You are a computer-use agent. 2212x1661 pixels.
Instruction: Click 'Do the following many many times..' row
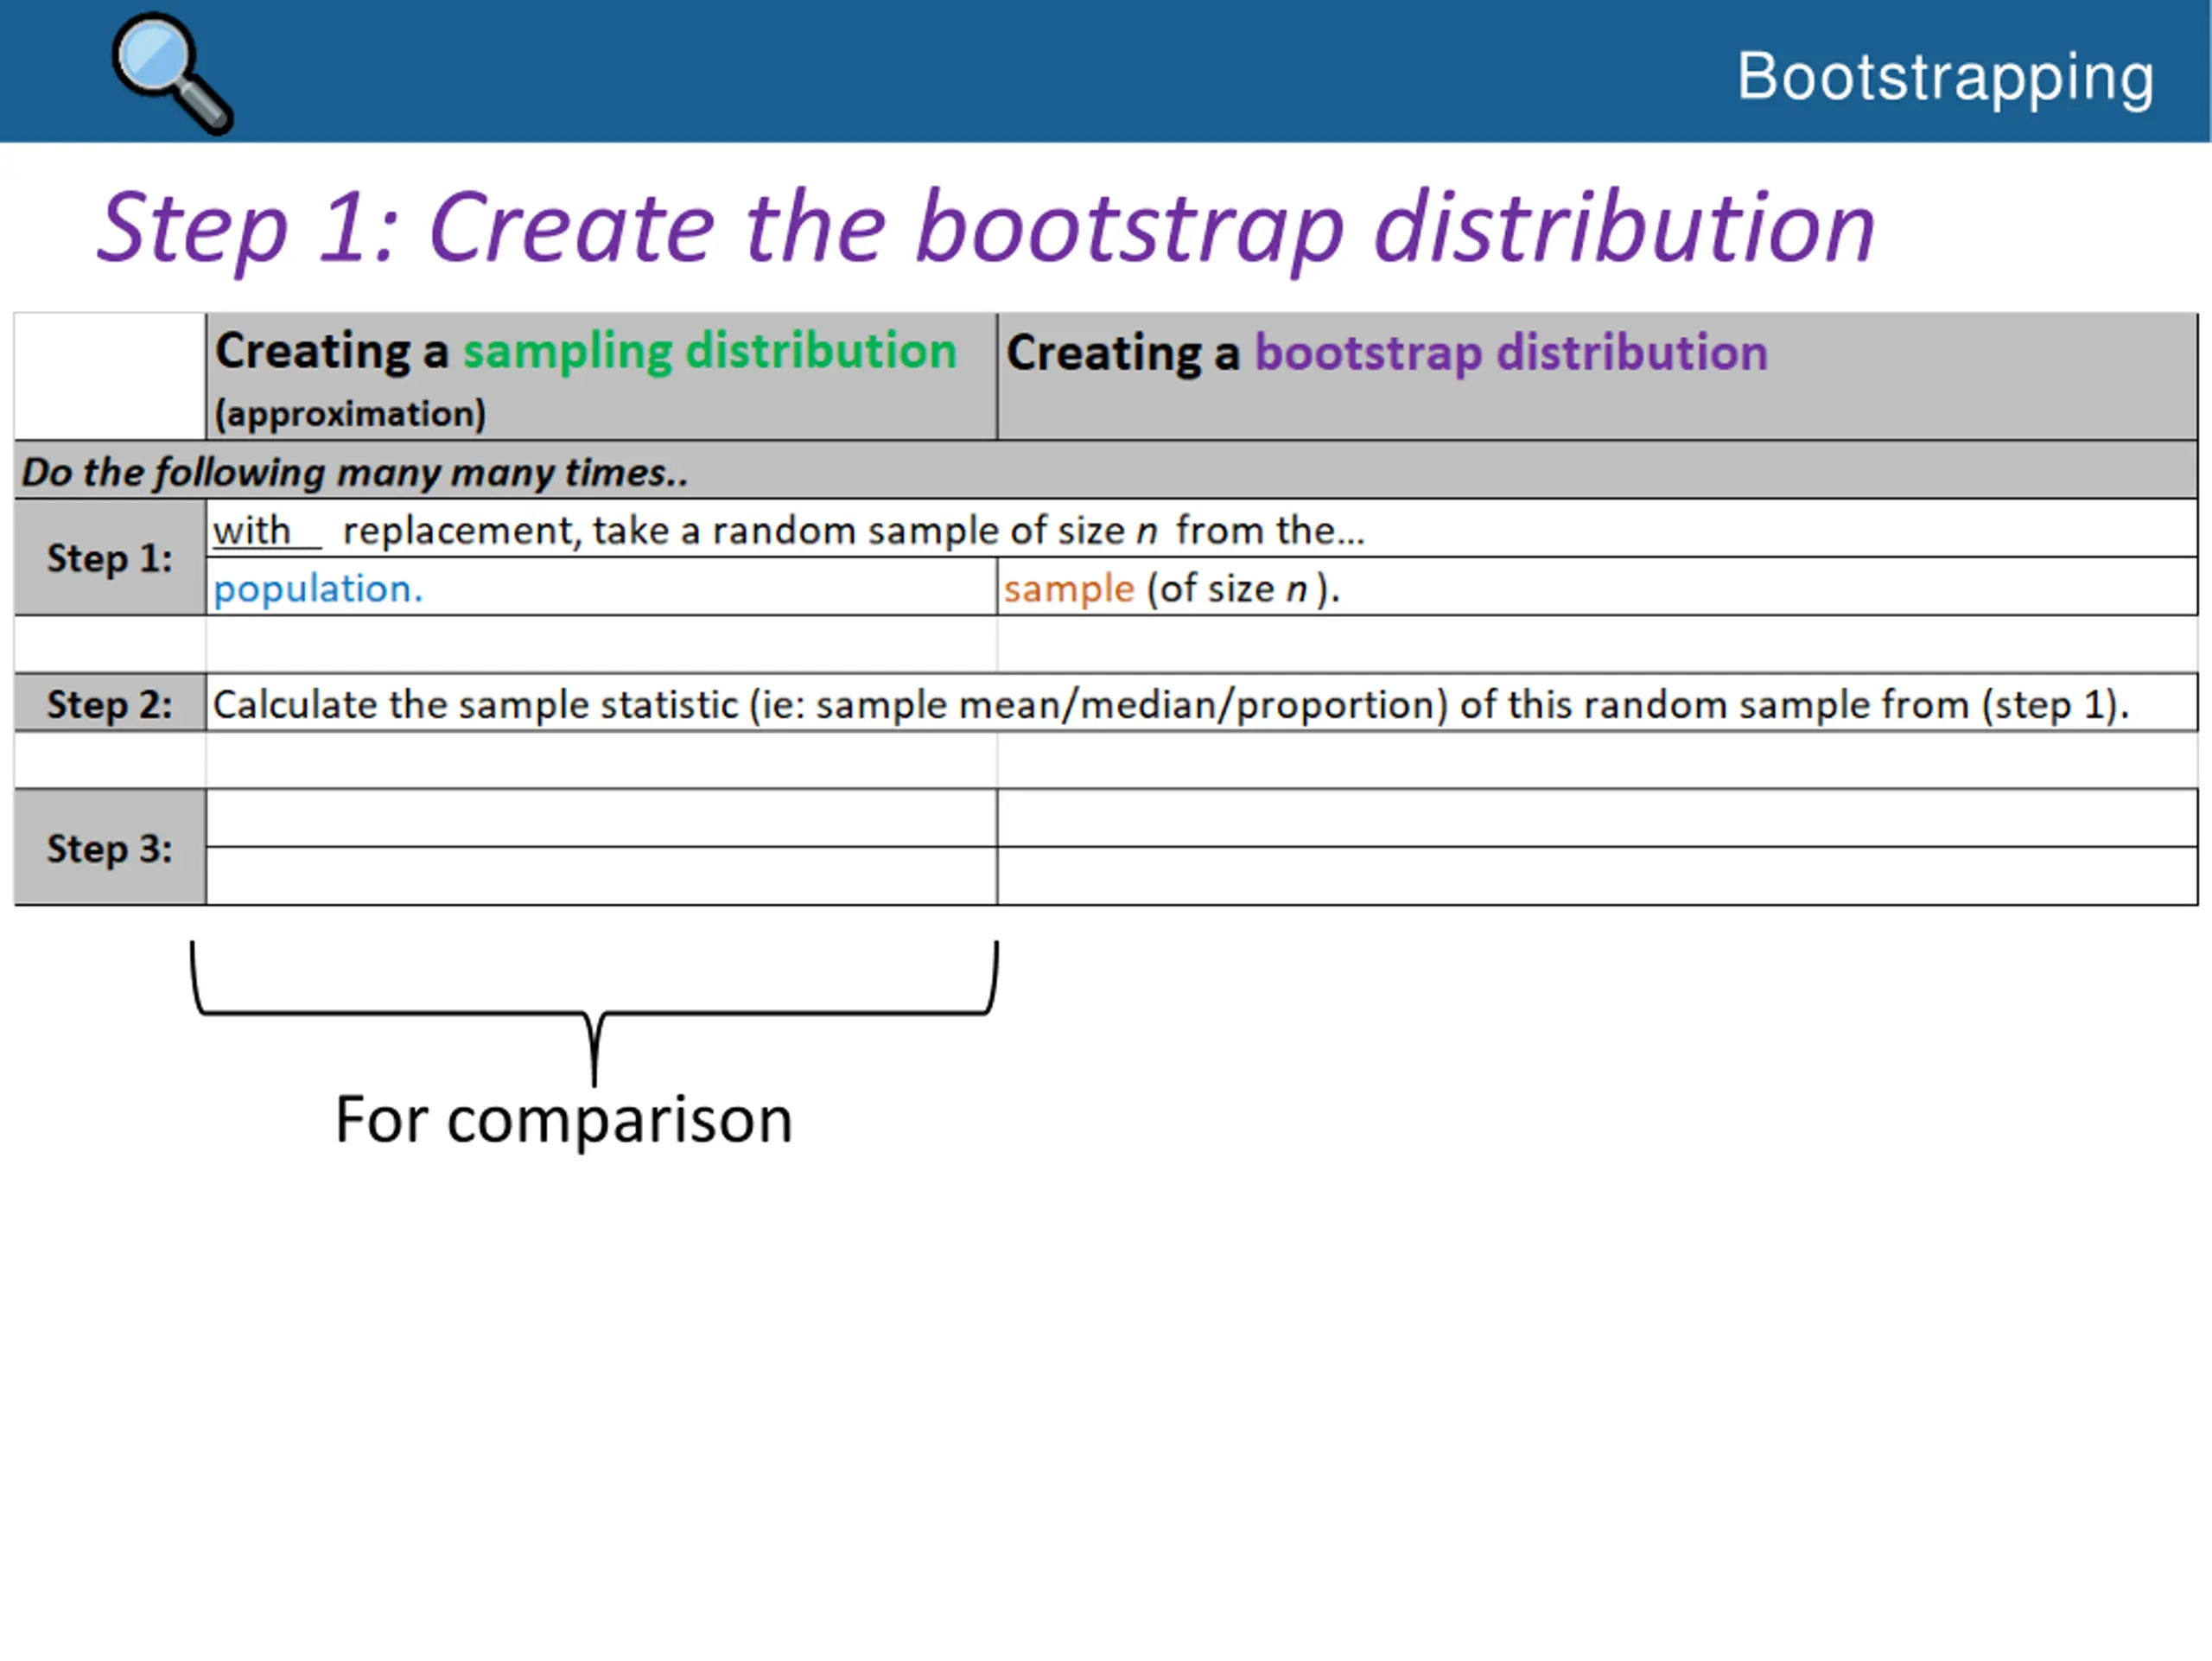(x=1106, y=470)
